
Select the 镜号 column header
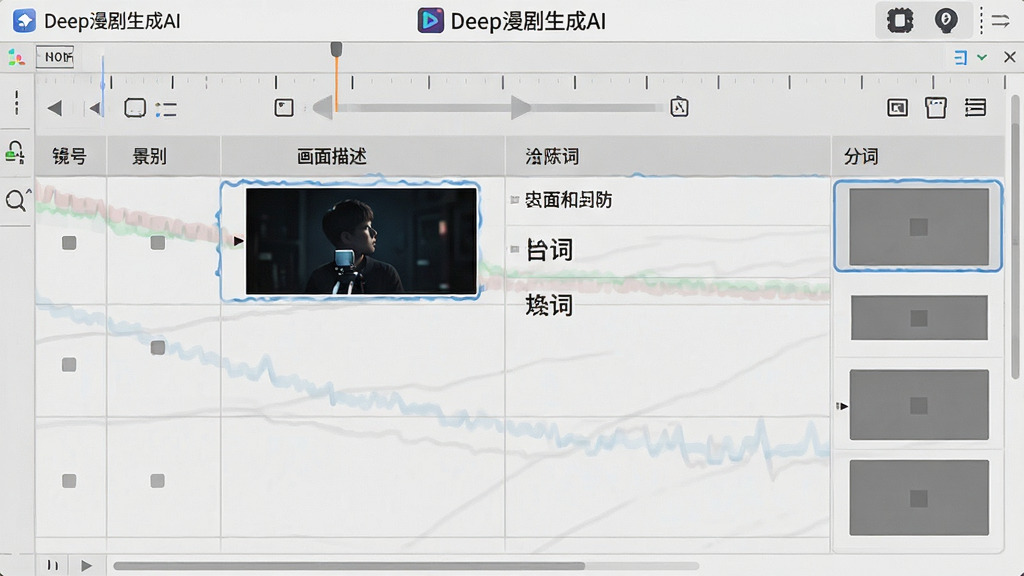69,157
